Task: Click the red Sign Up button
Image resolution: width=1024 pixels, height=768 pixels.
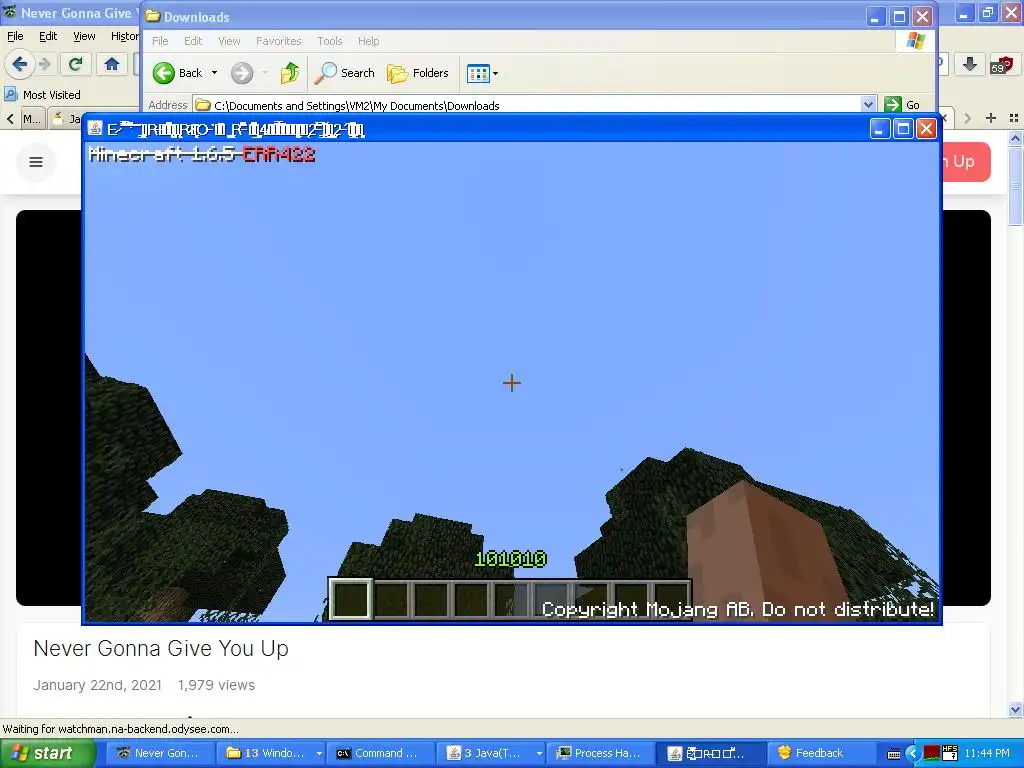Action: (965, 161)
